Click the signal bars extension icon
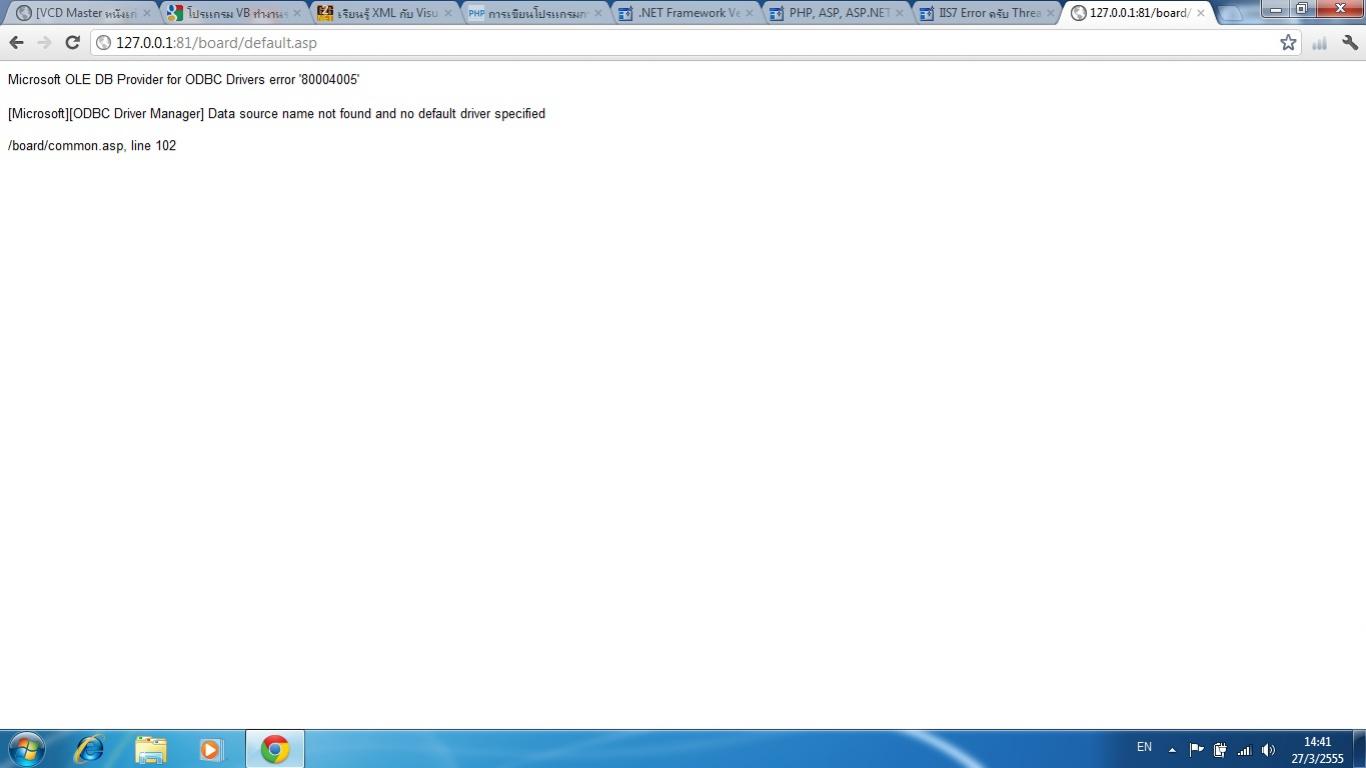Screen dimensions: 1366x768 [1320, 43]
